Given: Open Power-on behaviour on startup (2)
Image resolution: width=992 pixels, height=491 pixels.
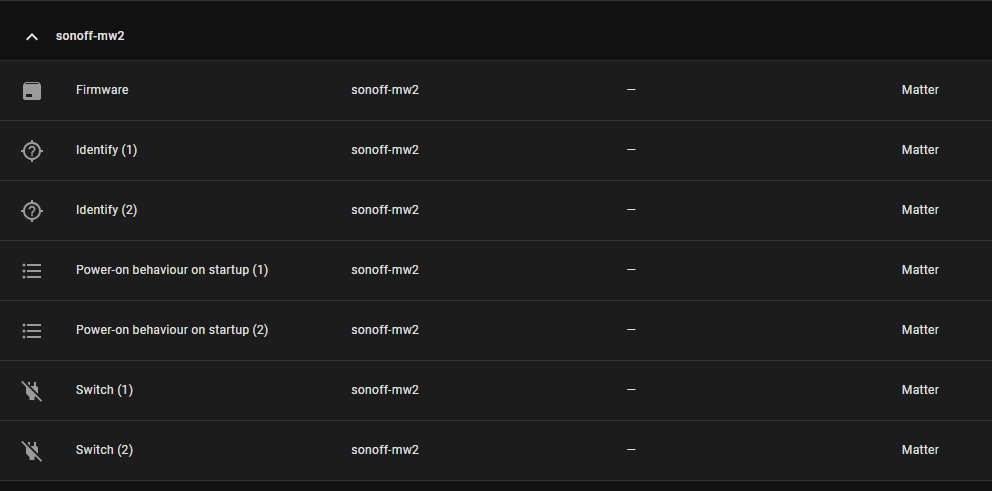Looking at the screenshot, I should 172,330.
